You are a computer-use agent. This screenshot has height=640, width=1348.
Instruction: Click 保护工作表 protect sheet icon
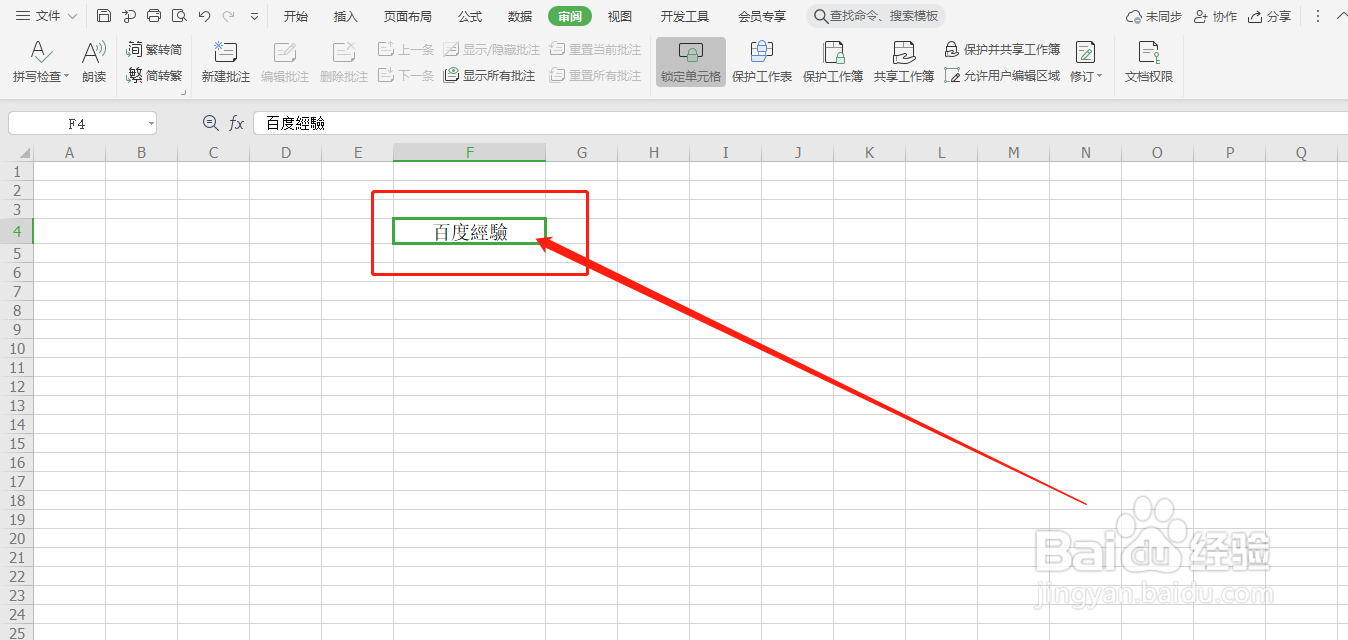pyautogui.click(x=762, y=62)
